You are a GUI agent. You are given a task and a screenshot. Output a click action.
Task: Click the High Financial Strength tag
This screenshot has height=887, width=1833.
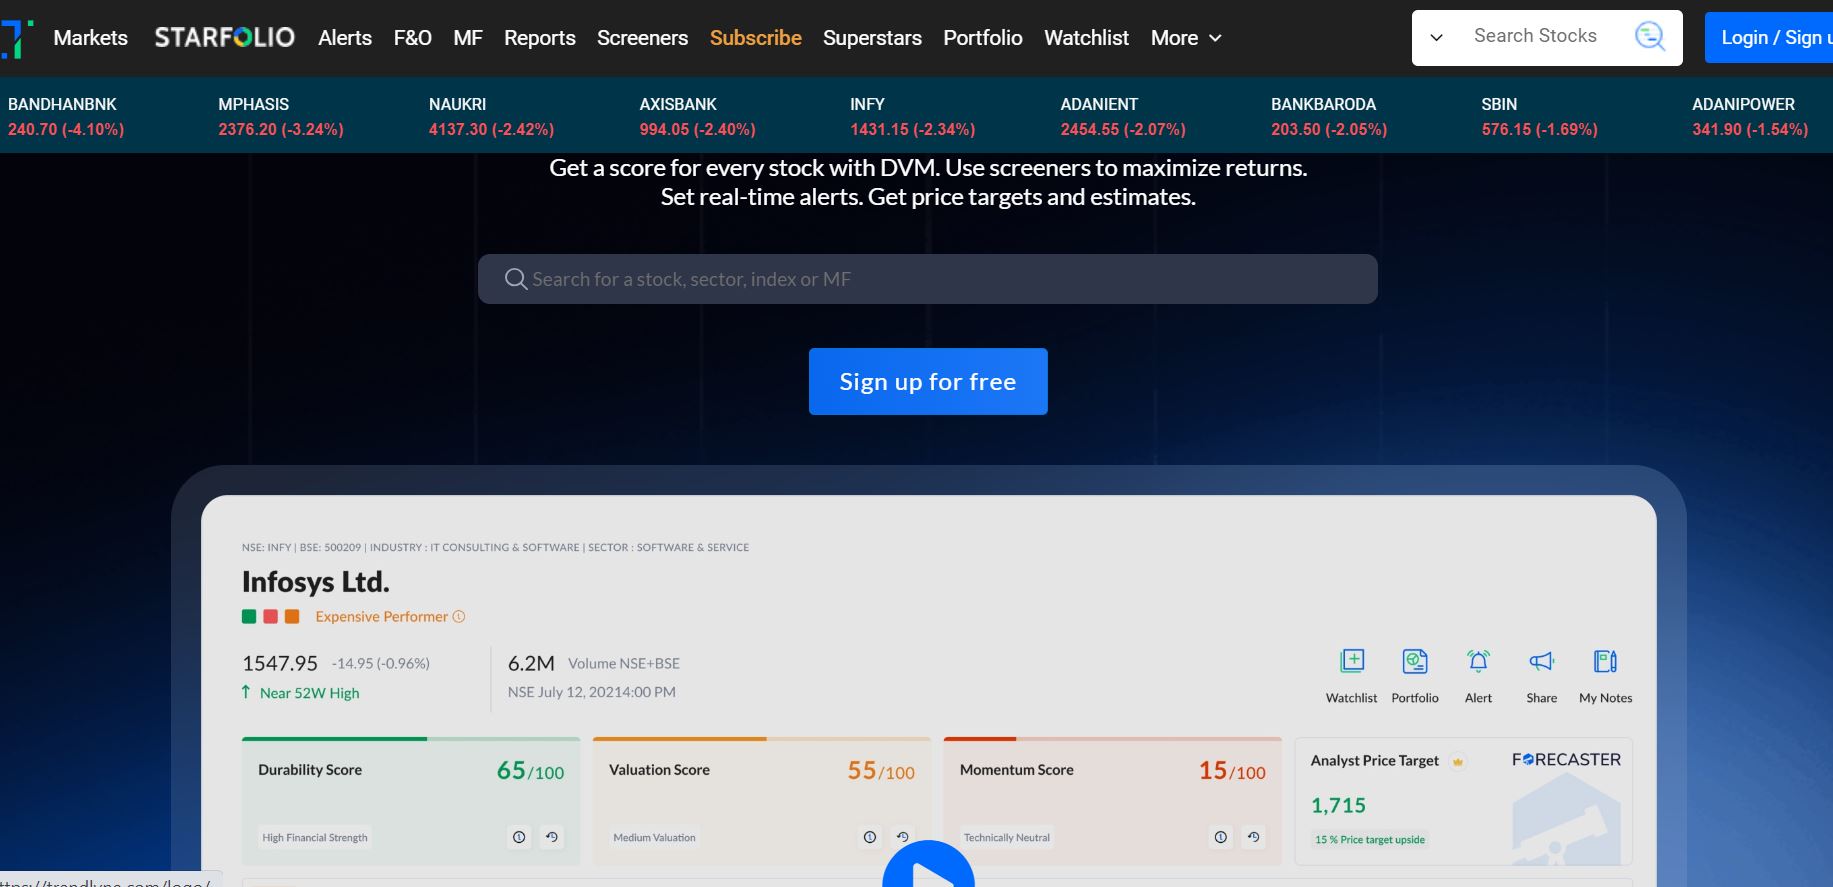click(315, 838)
